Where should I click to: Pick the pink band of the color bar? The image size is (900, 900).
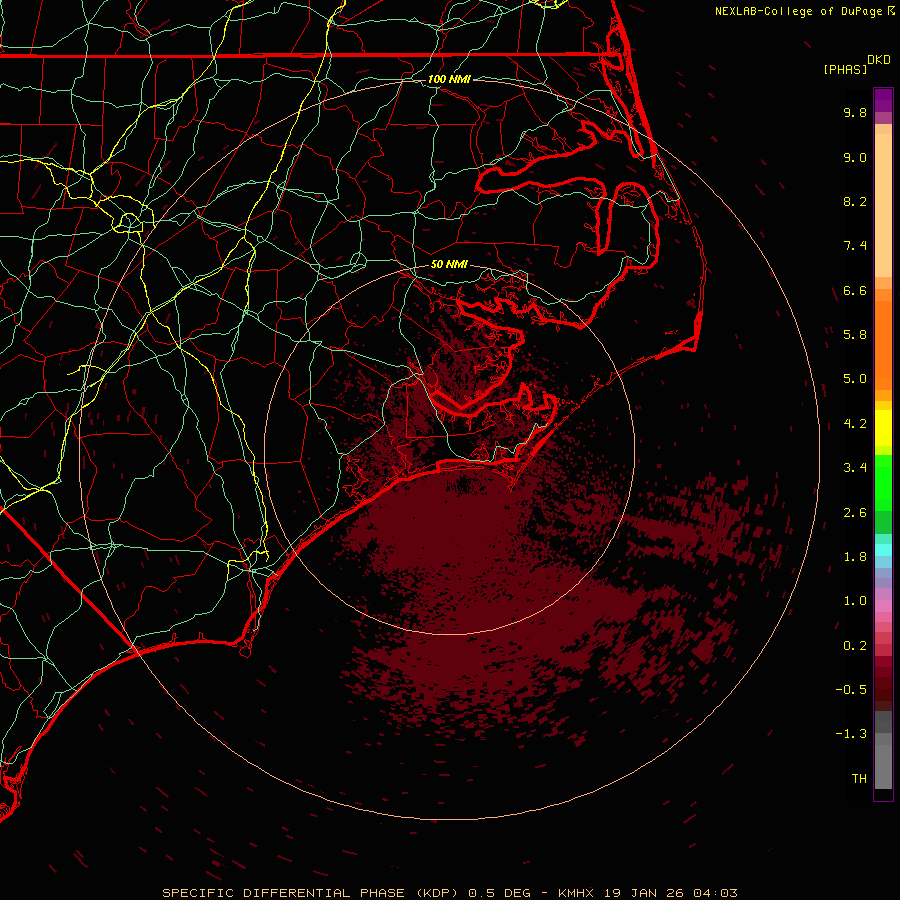pos(883,606)
